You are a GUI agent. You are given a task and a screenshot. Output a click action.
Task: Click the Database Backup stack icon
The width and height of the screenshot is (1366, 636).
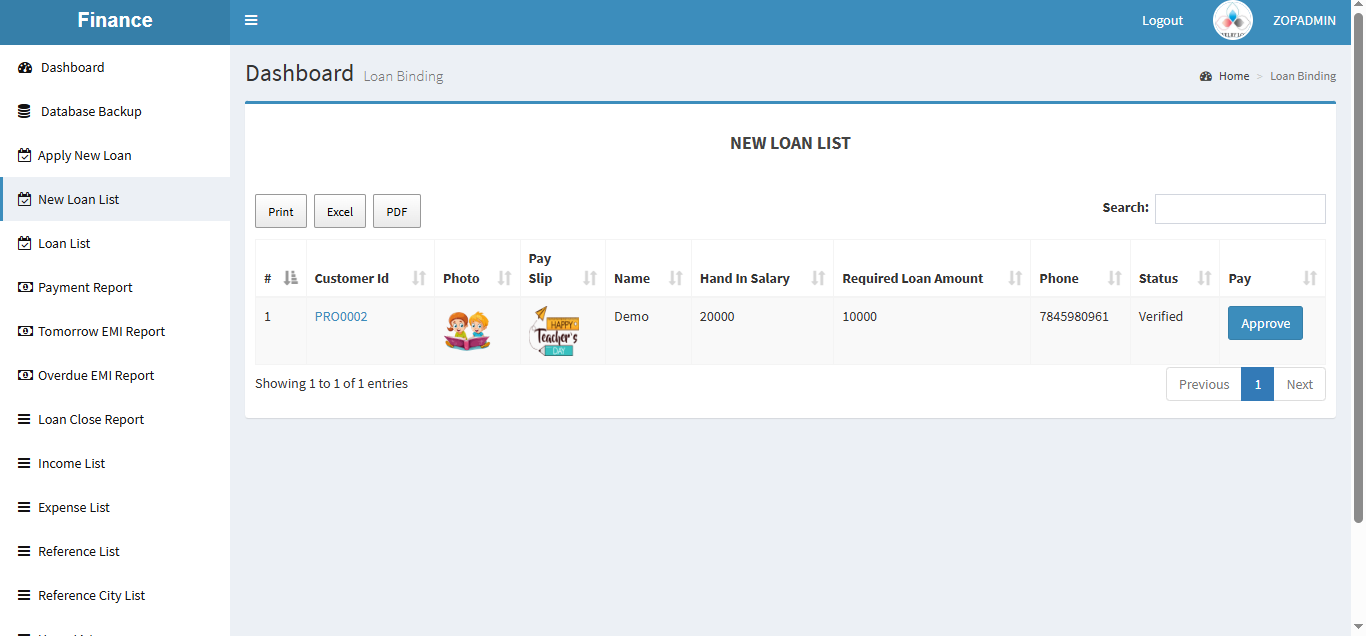[x=24, y=112]
